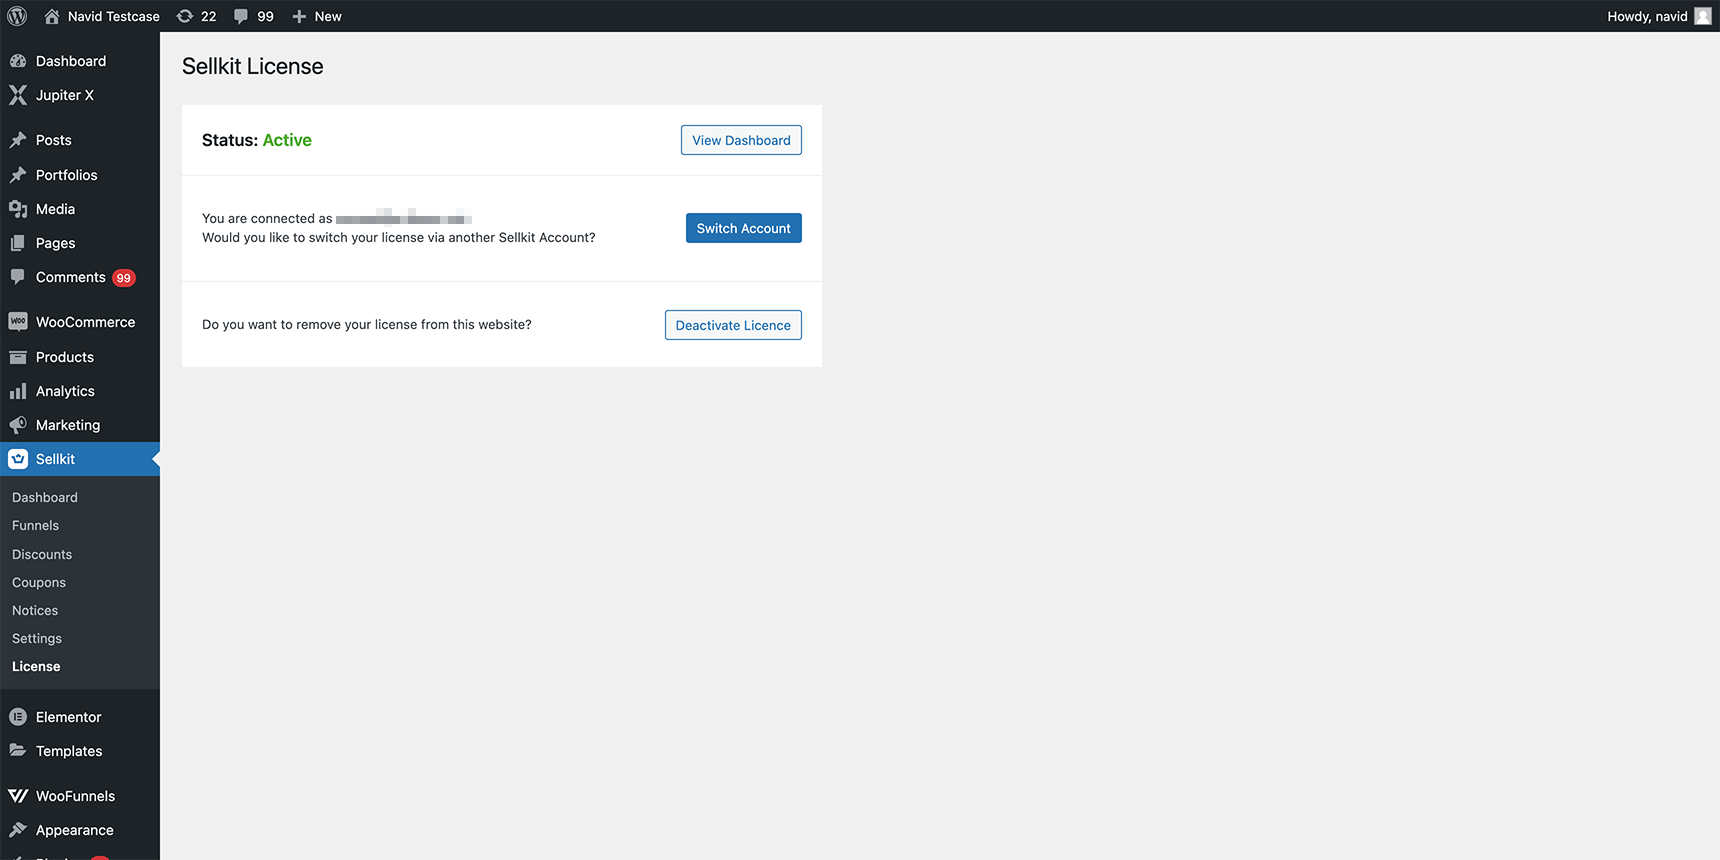Open the Analytics menu label
1720x860 pixels.
(x=65, y=391)
